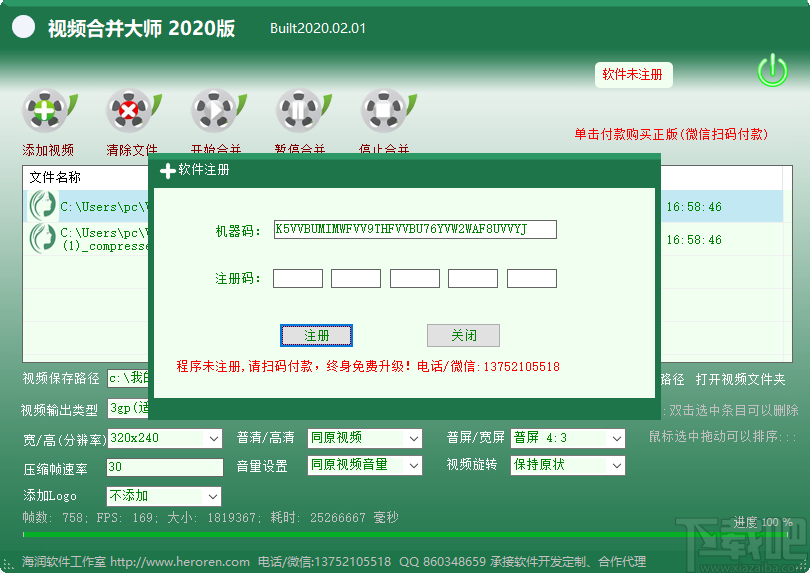The image size is (810, 573).
Task: Open the 普清/高清 quality dropdown
Action: pyautogui.click(x=365, y=439)
